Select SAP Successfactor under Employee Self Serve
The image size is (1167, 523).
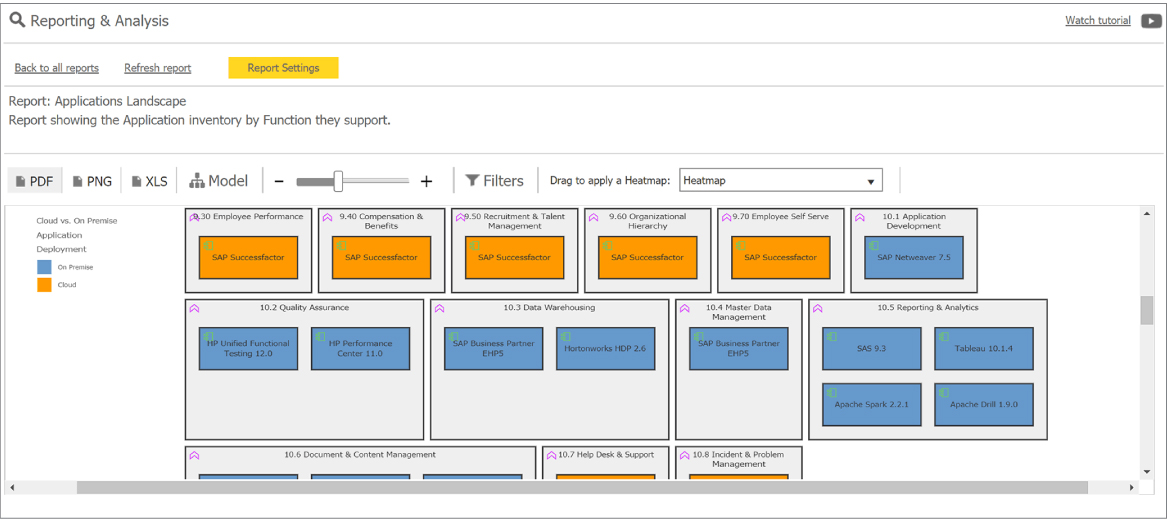(781, 257)
